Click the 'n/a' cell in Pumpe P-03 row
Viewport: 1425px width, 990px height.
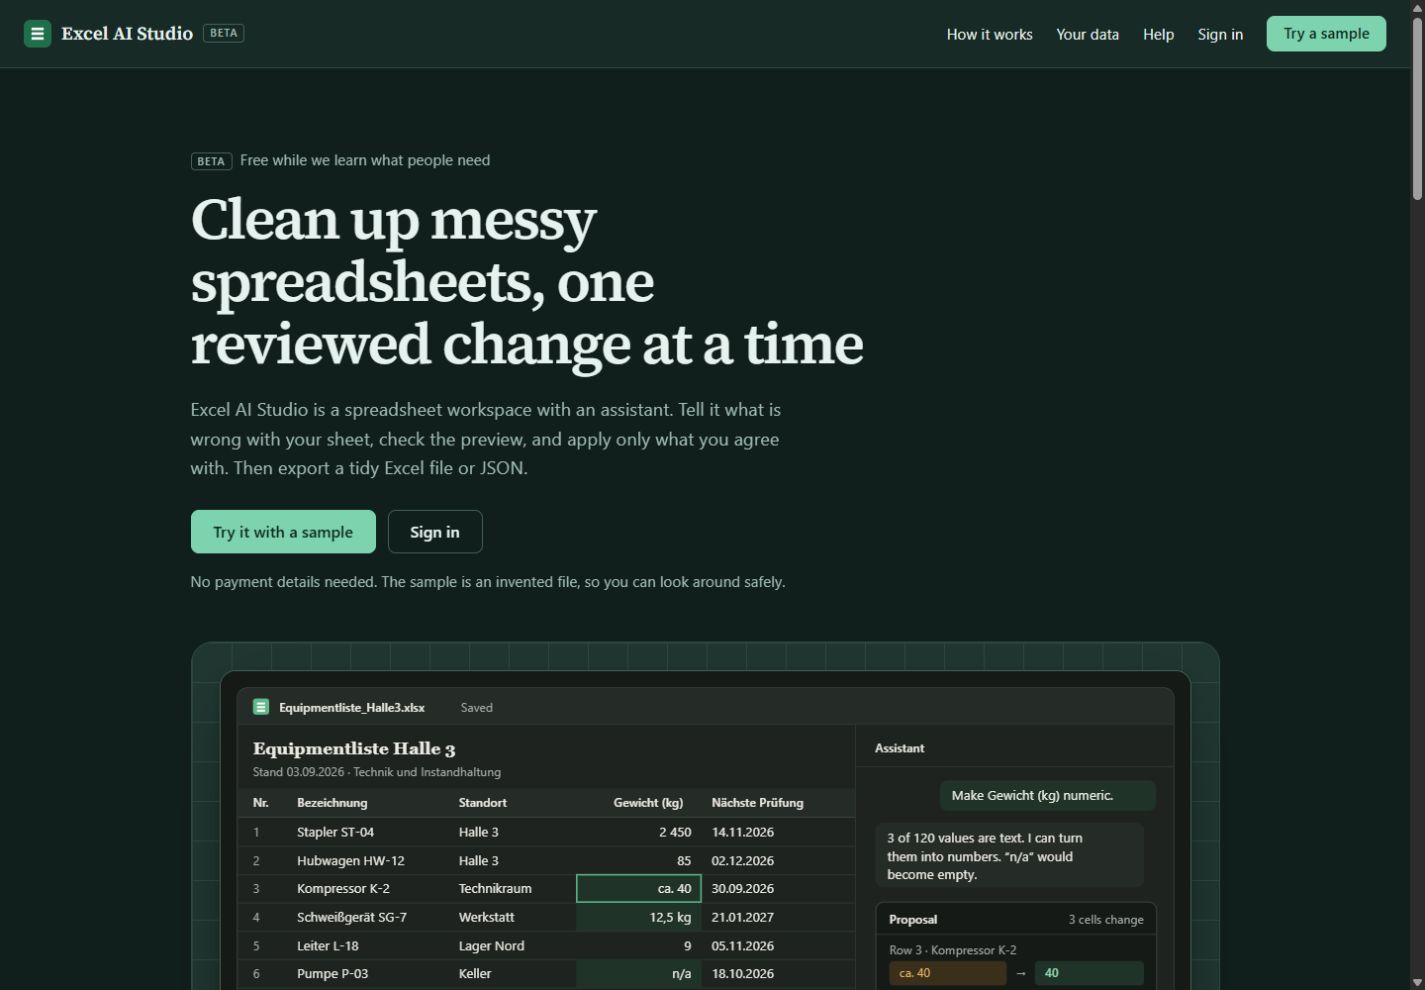coord(638,973)
